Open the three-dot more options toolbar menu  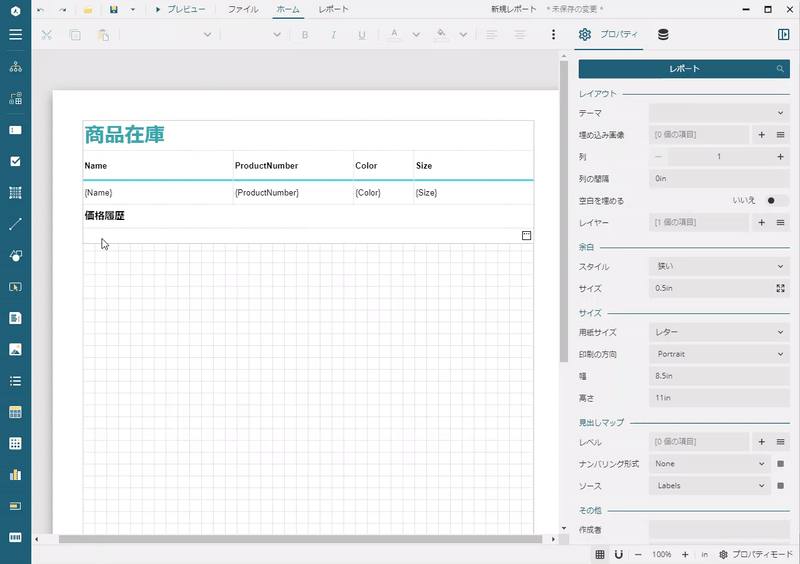coord(553,34)
